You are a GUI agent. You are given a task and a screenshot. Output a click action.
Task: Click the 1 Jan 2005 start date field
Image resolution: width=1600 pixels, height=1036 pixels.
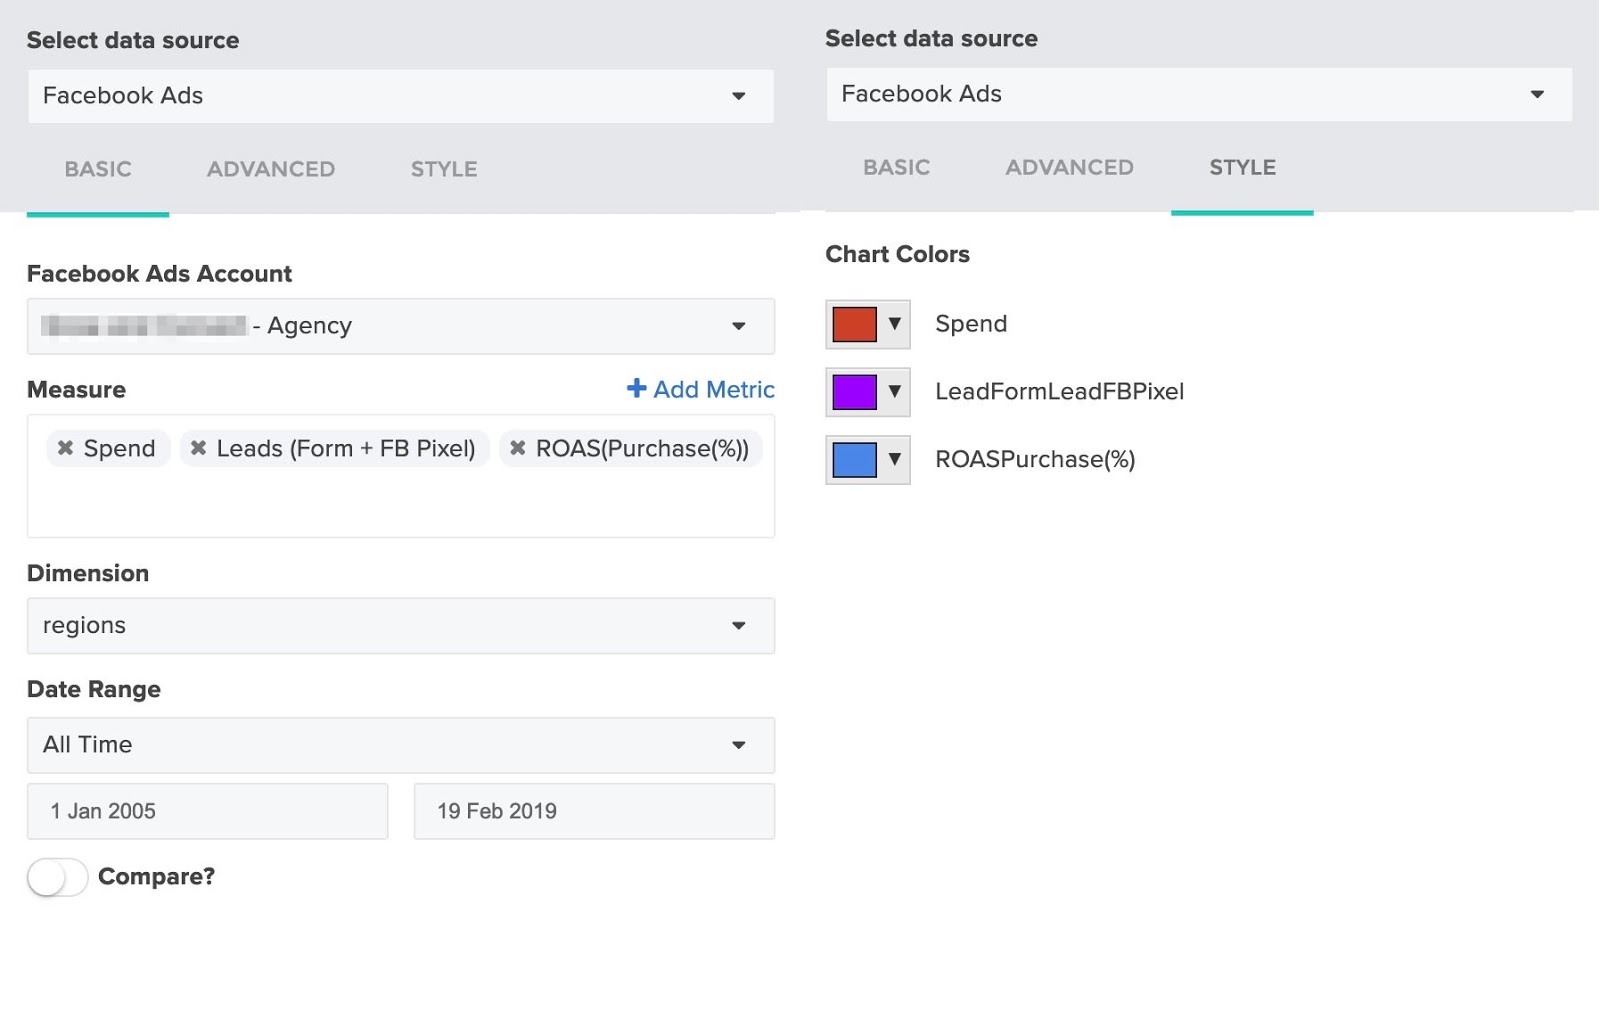coord(207,811)
